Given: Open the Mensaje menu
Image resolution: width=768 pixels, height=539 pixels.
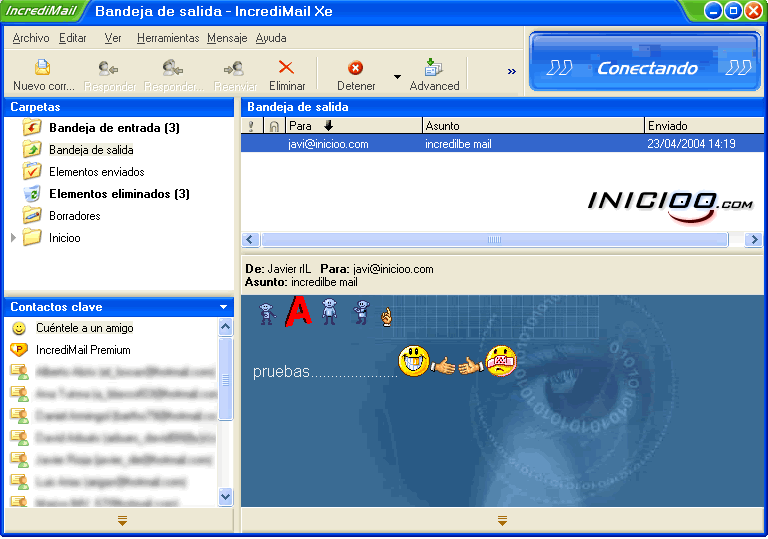Looking at the screenshot, I should [x=227, y=38].
